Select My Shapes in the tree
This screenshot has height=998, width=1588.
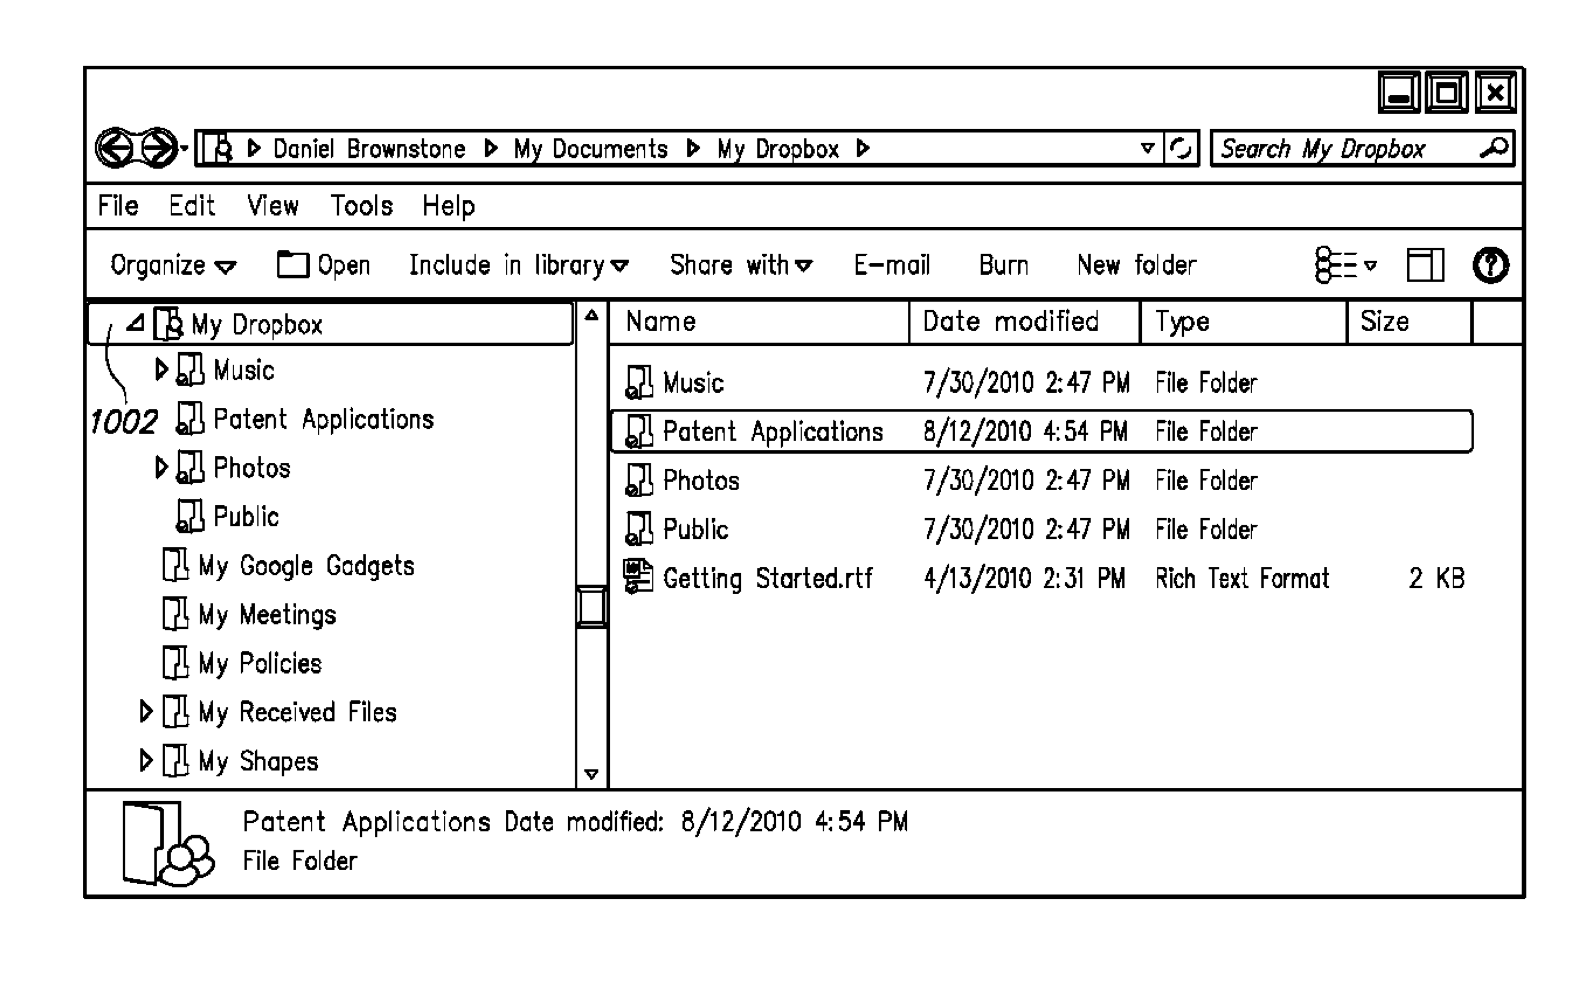click(x=258, y=761)
